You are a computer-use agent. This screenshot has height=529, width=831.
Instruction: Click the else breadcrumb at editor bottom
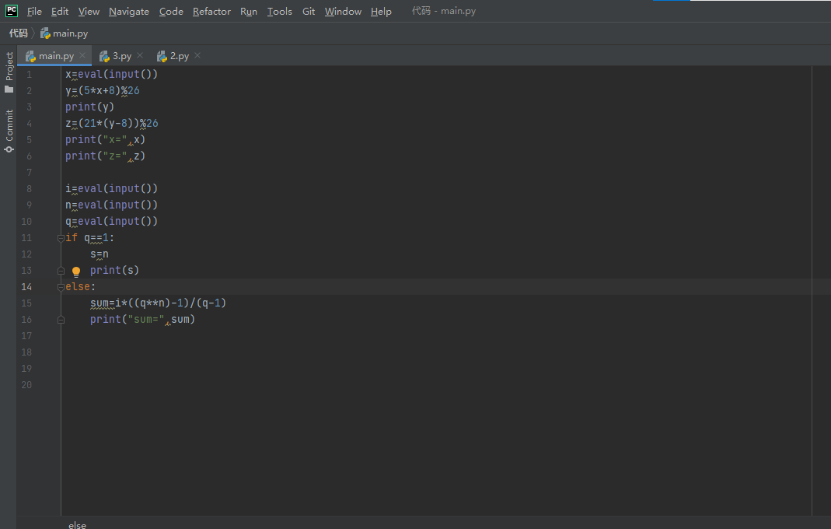77,525
